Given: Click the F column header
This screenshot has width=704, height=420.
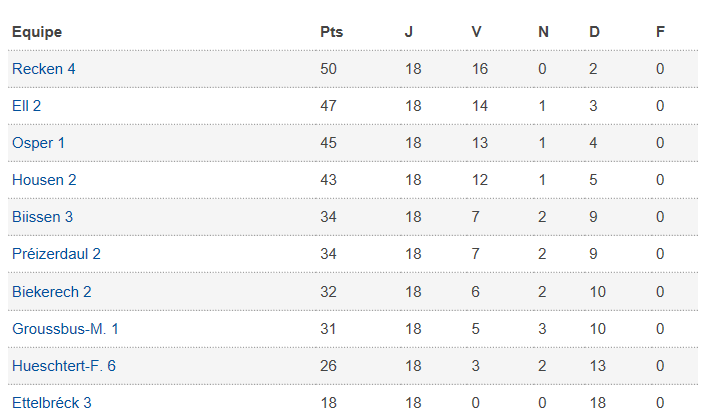Looking at the screenshot, I should (x=660, y=32).
